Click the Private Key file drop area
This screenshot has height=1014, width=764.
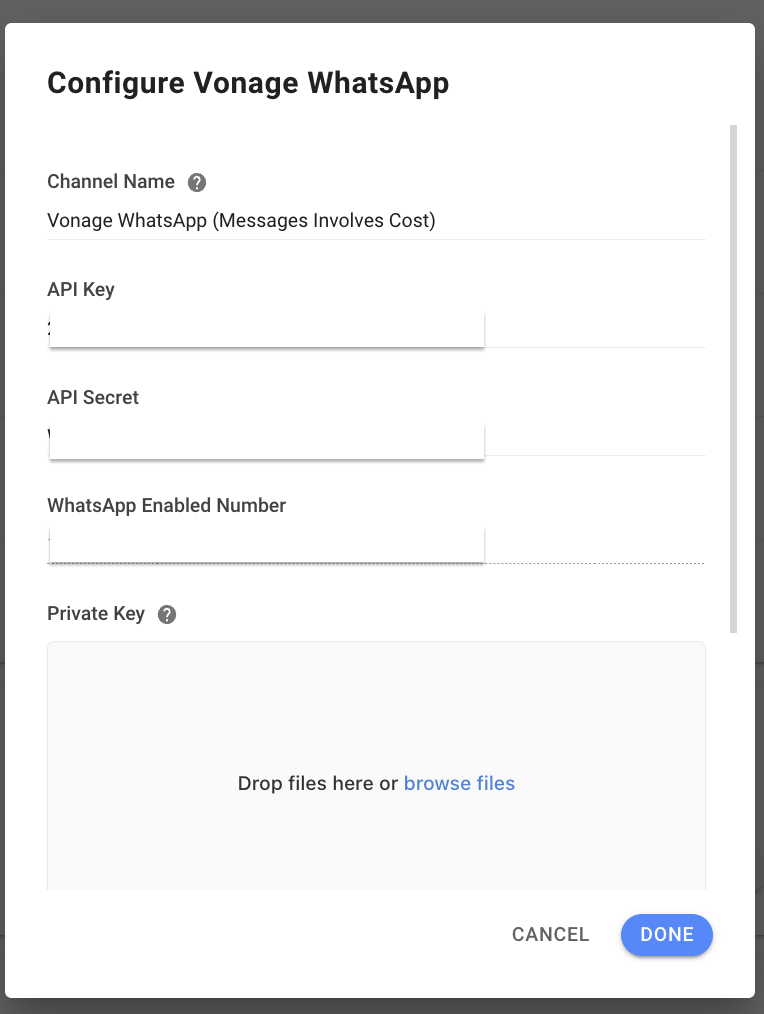376,766
